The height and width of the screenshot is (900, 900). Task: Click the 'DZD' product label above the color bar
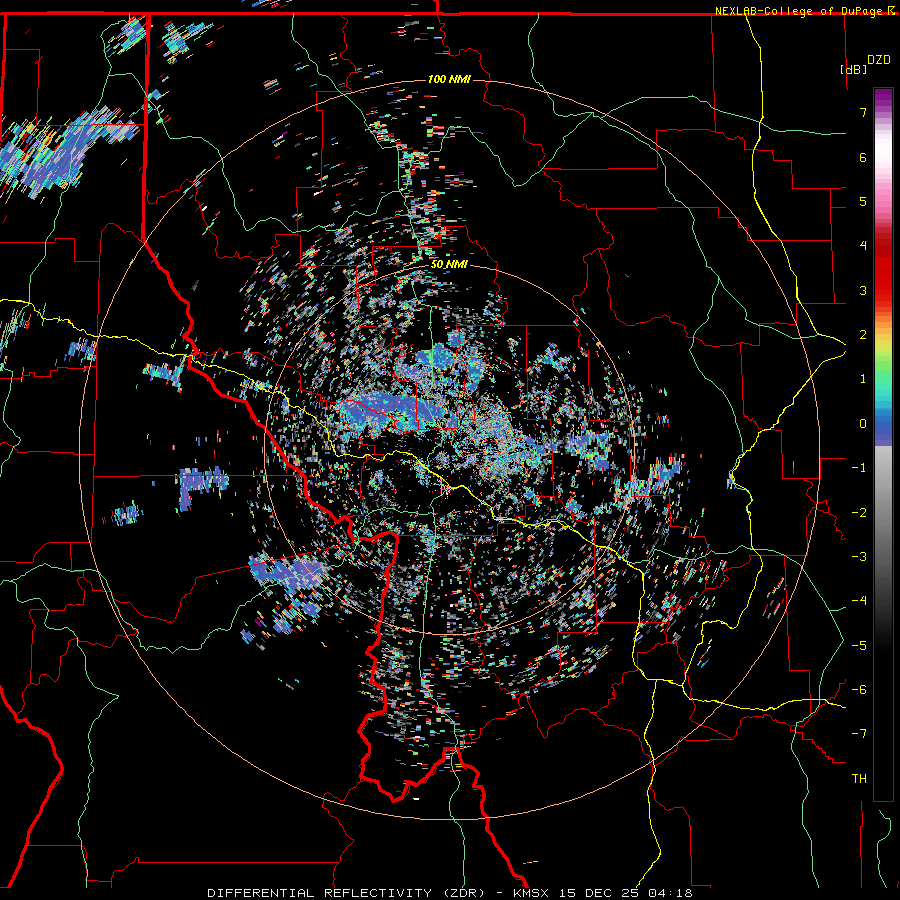pos(879,60)
